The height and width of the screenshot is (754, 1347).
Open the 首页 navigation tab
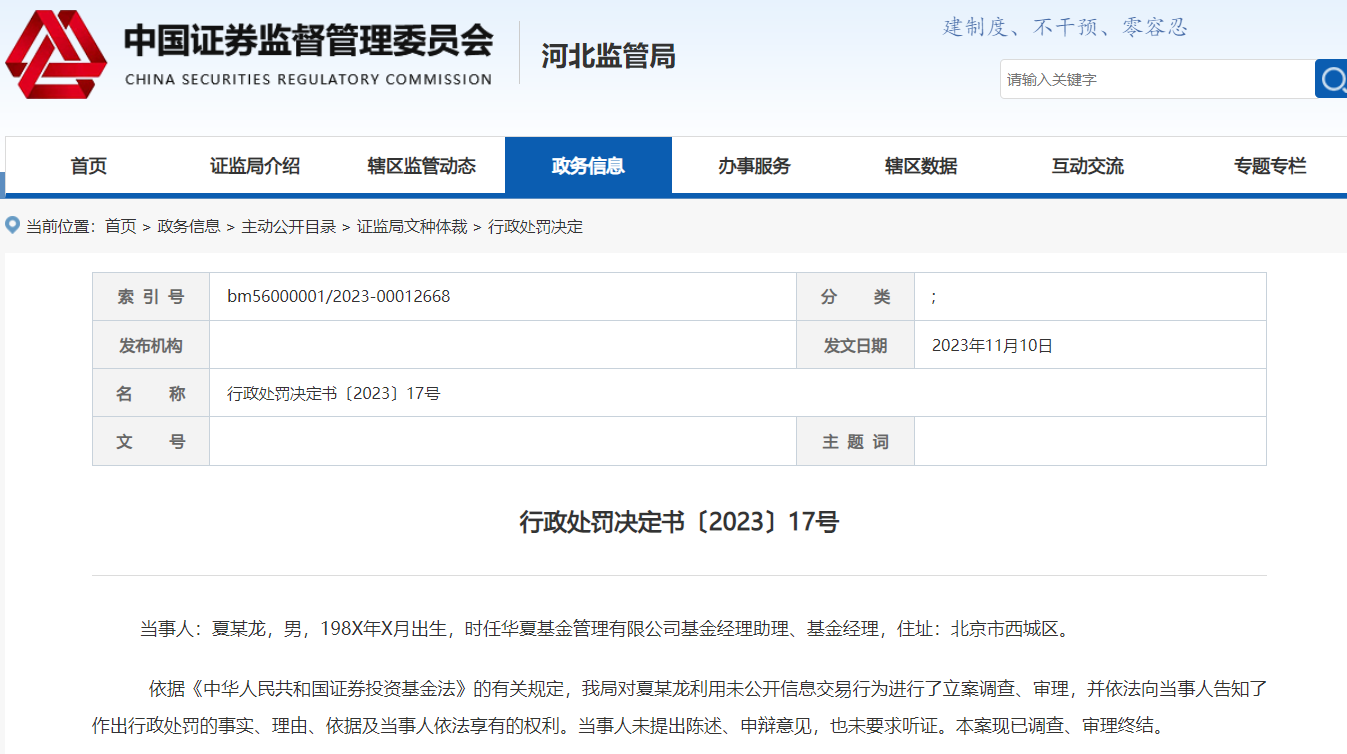(88, 166)
